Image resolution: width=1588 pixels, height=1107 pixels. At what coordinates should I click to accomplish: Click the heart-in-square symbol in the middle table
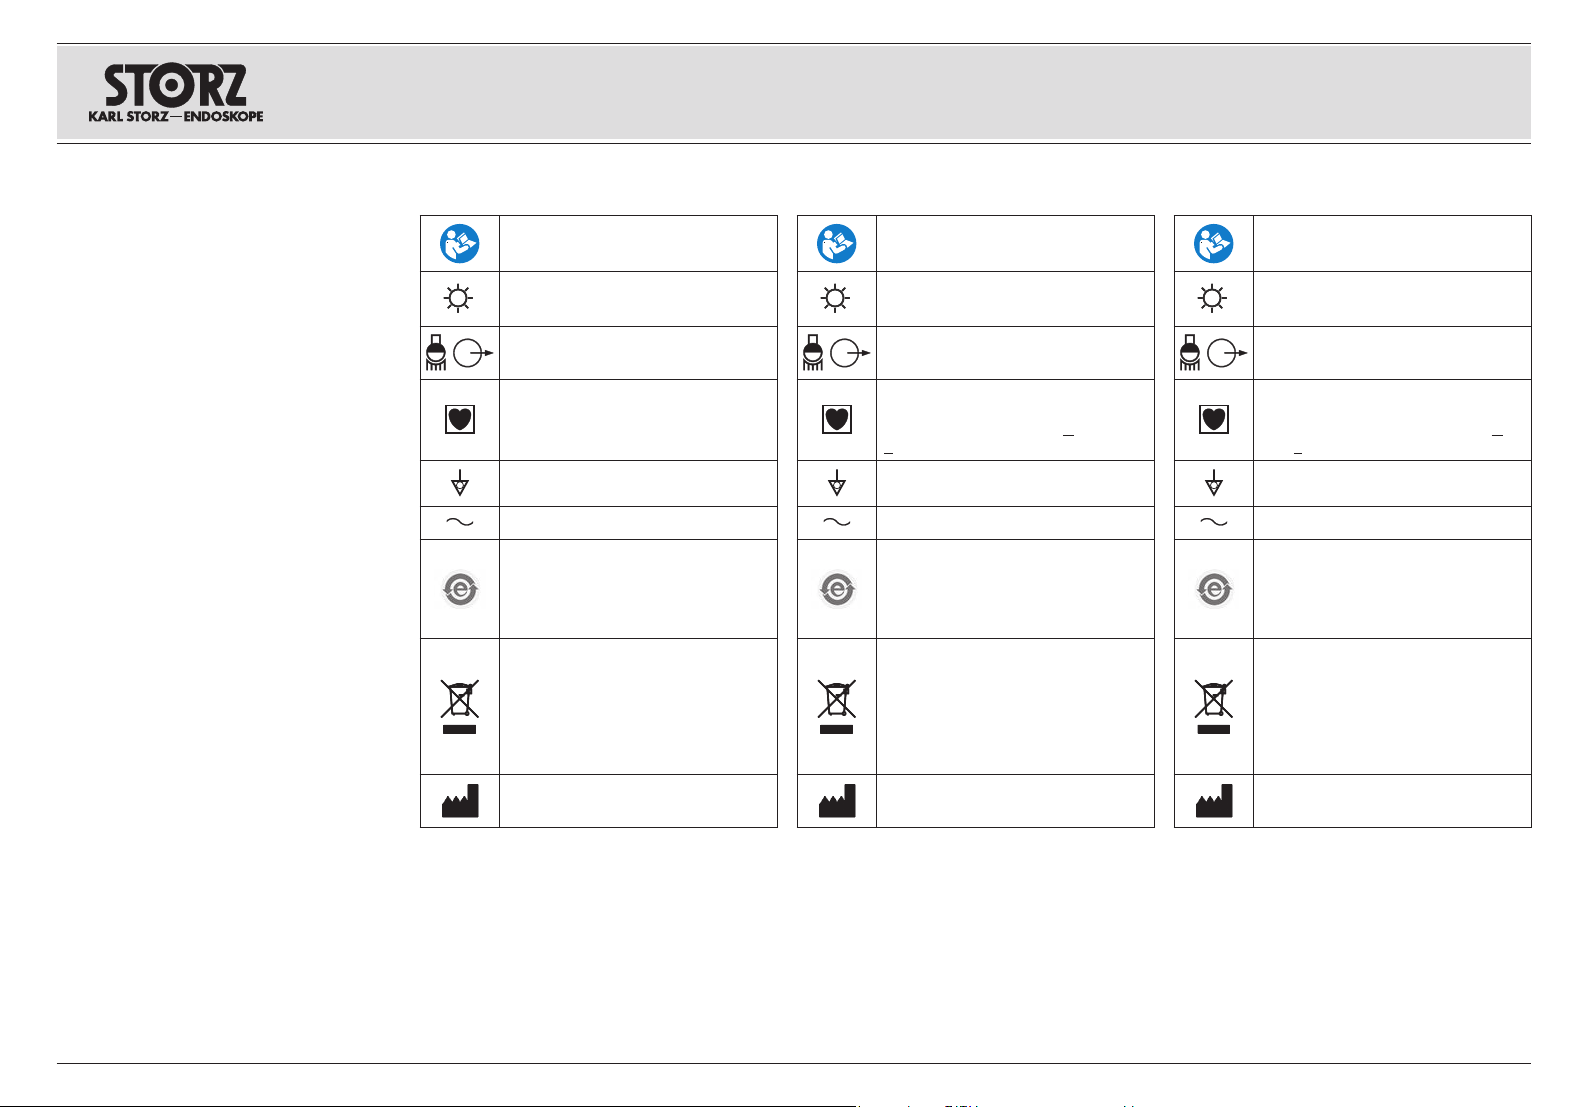point(837,420)
